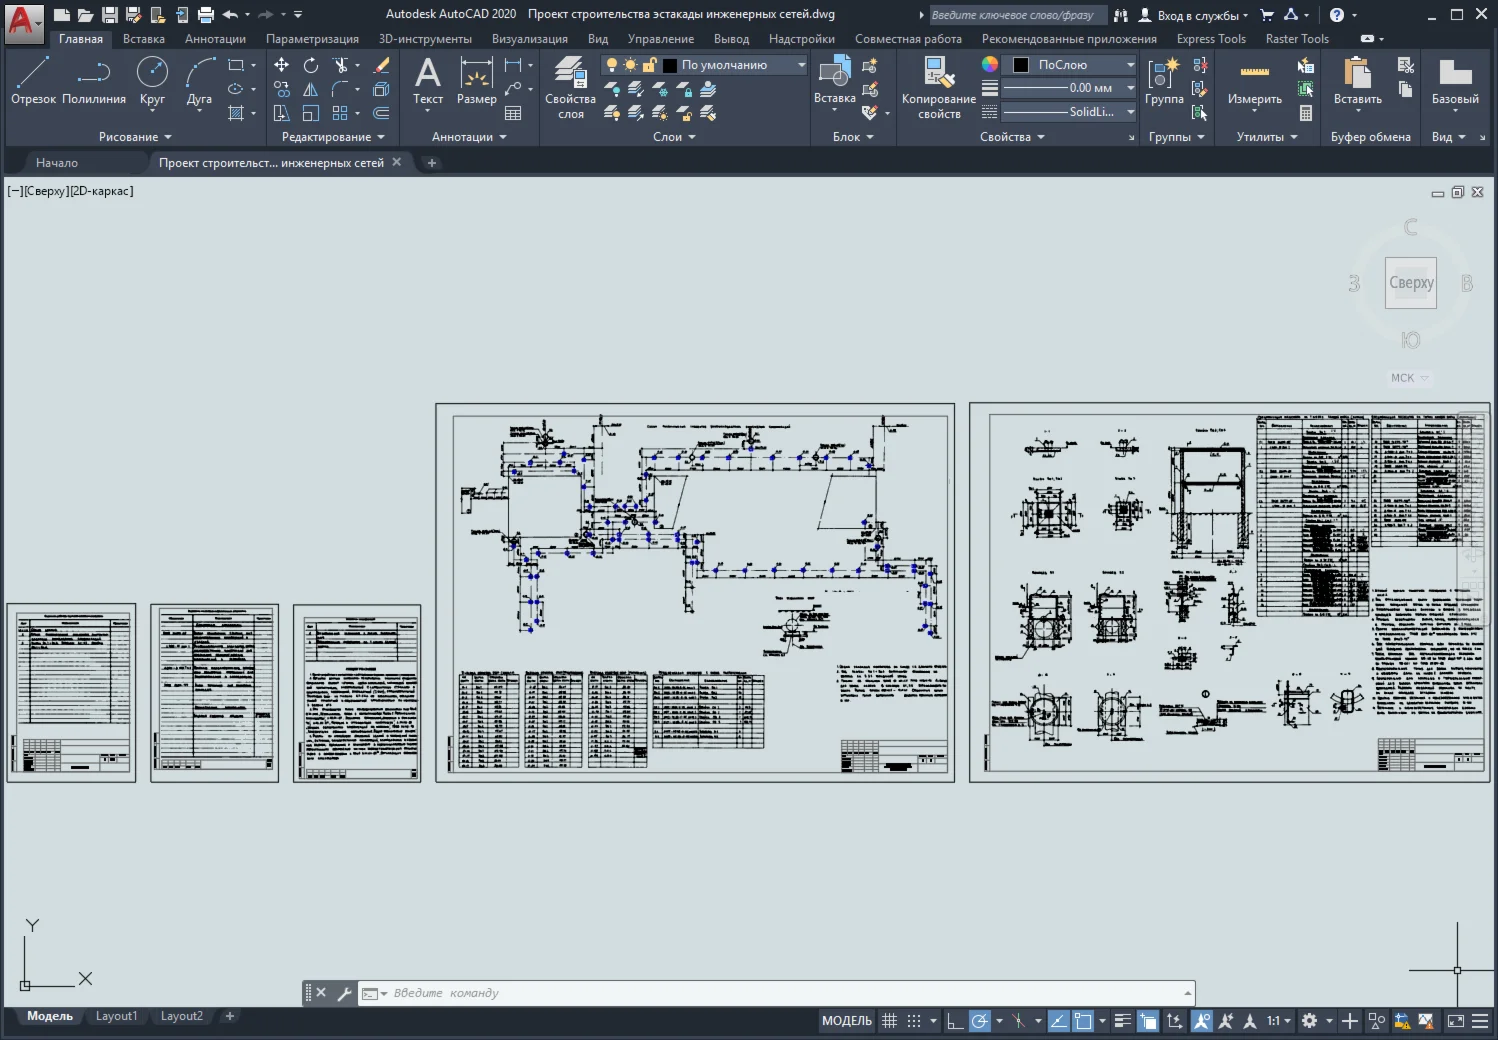Open the SolidLi... linetype dropdown

[x=1070, y=112]
